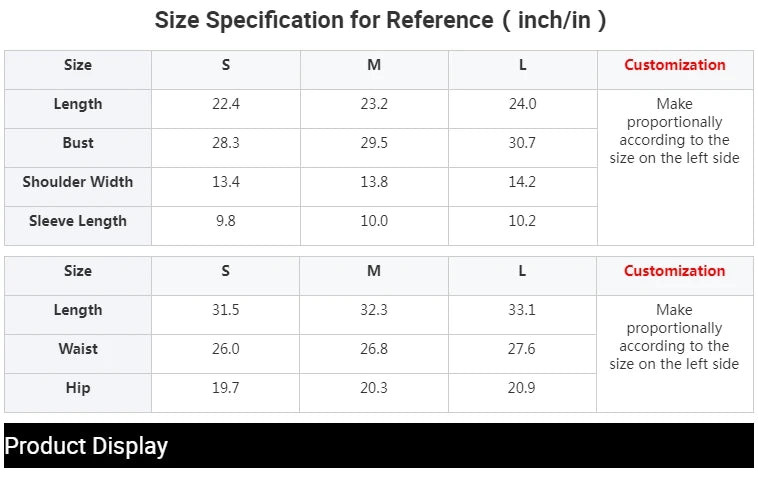
Task: Select the 13.4 shoulder width cell
Action: (226, 182)
